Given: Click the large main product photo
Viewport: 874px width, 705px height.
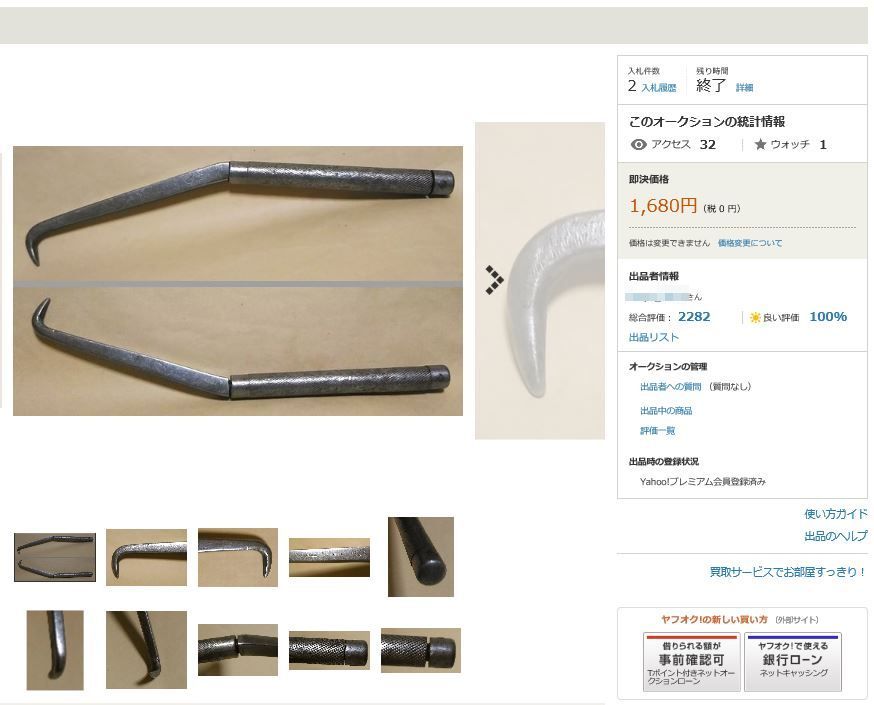Looking at the screenshot, I should (x=237, y=281).
